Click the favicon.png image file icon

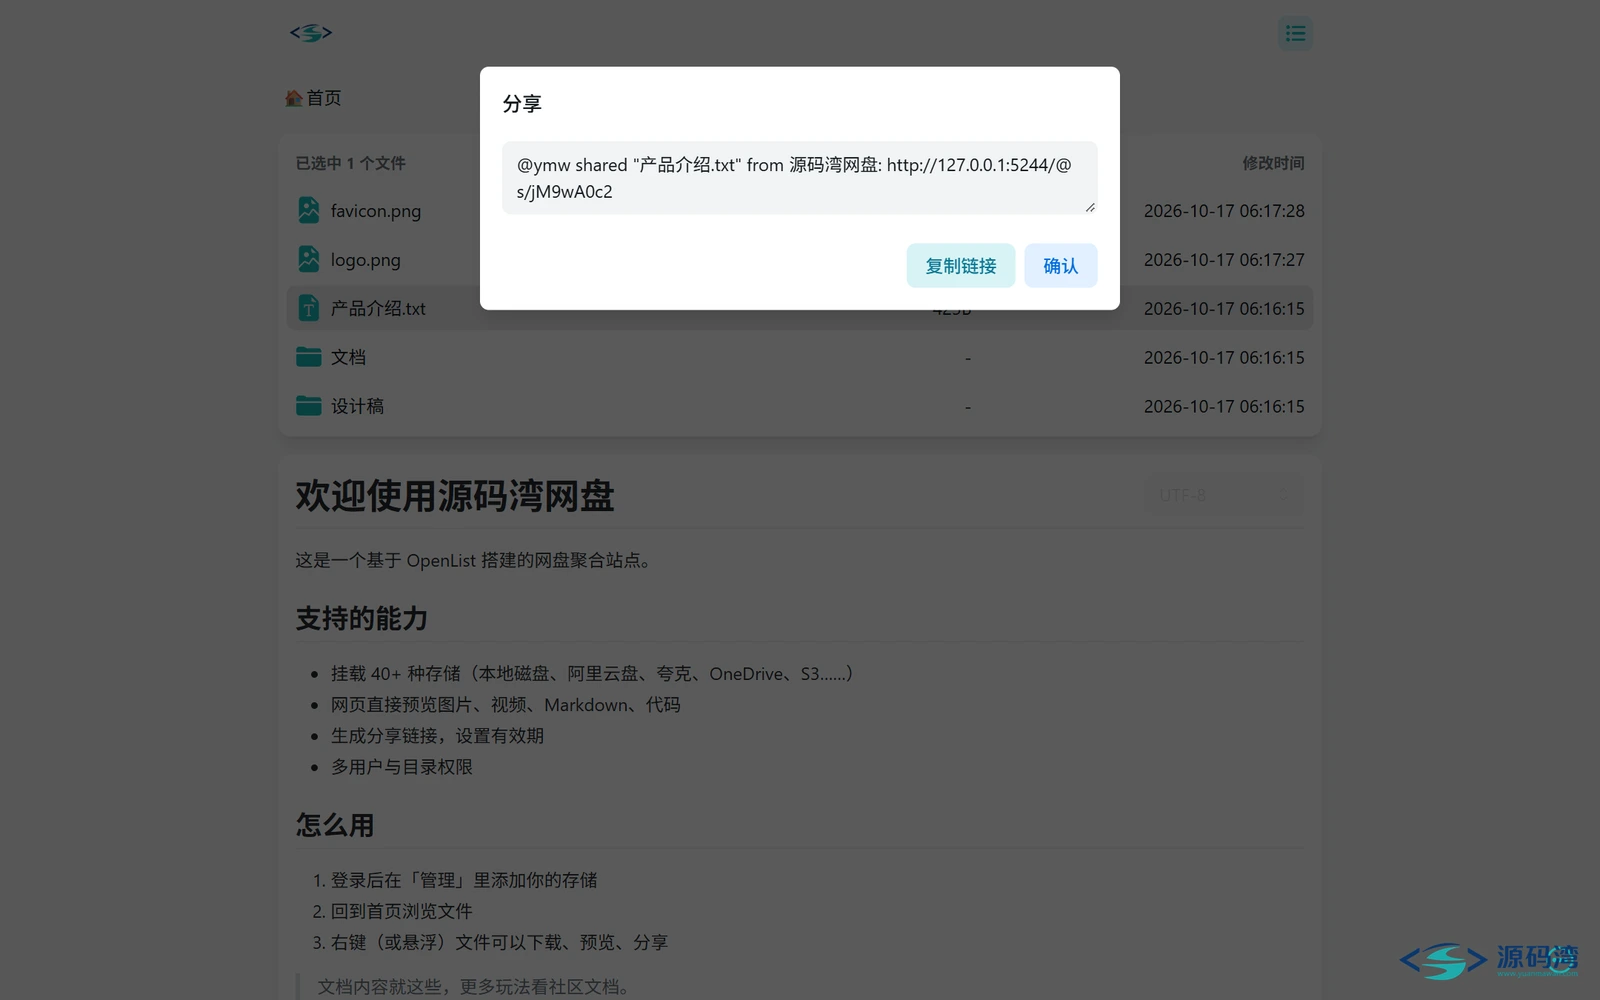(x=309, y=210)
